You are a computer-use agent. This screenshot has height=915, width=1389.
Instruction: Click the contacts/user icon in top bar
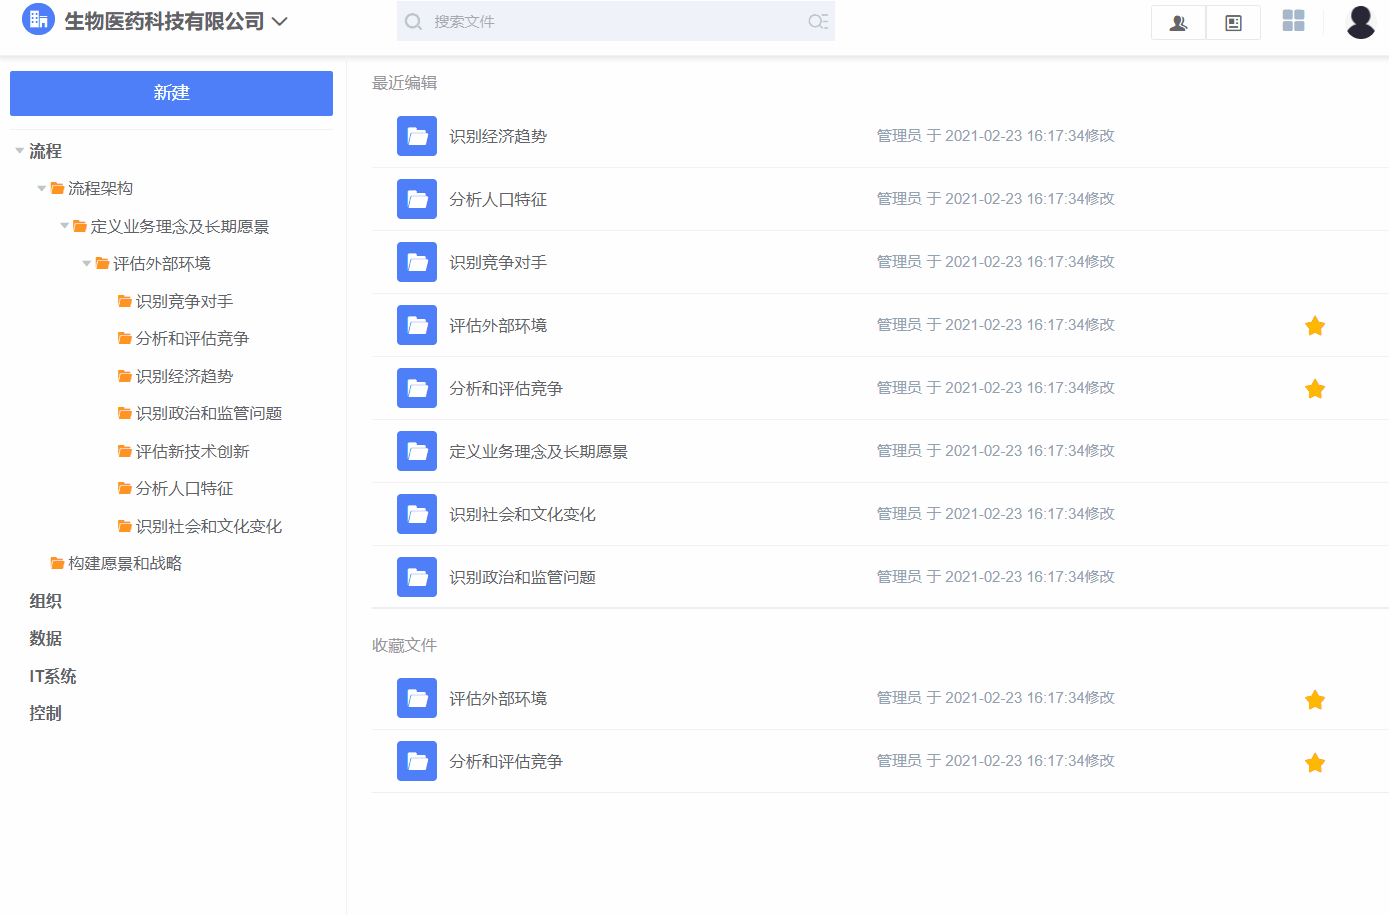[1177, 22]
